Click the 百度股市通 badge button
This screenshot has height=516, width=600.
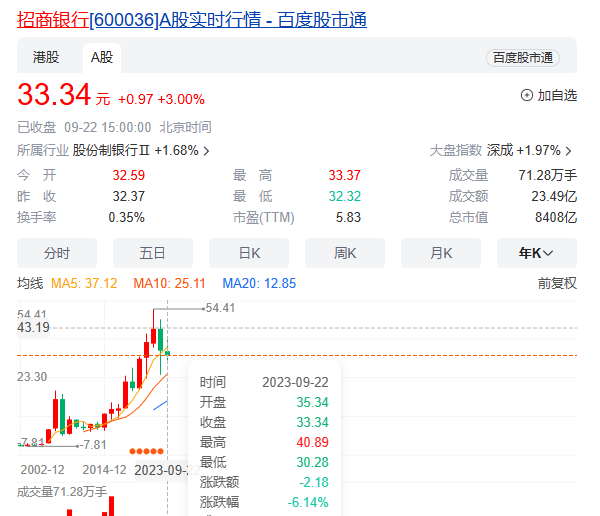pyautogui.click(x=523, y=58)
